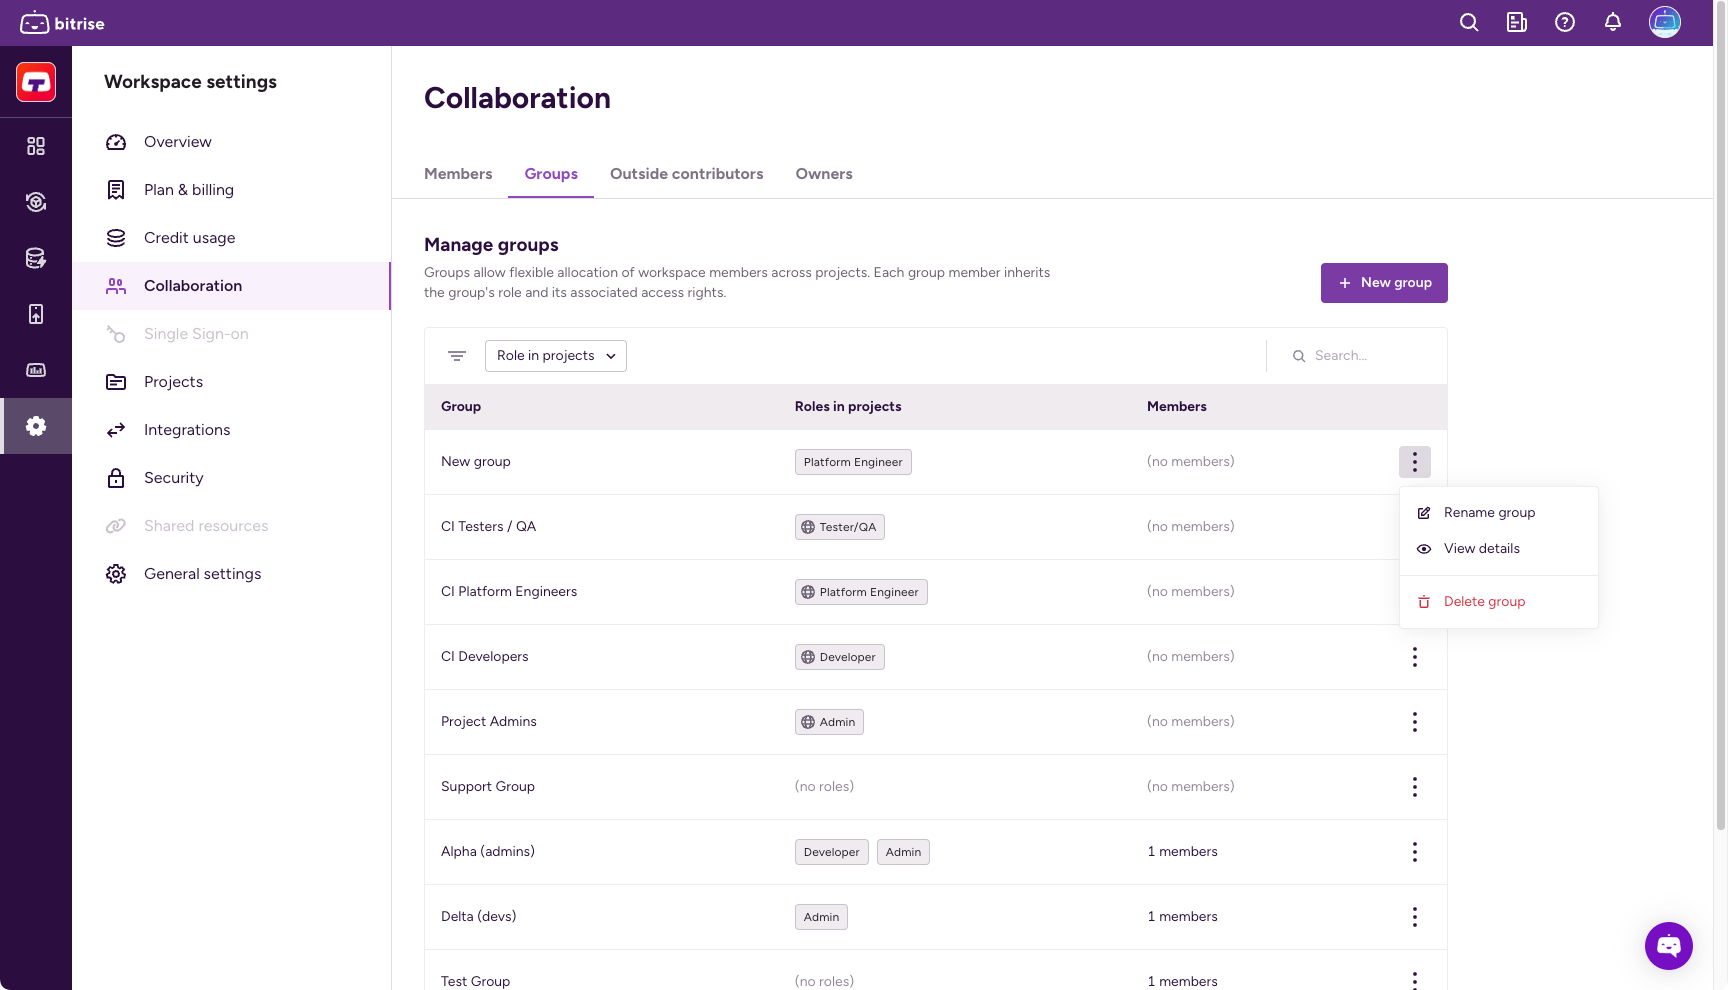Viewport: 1728px width, 990px height.
Task: Choose Delete group in the menu
Action: click(1483, 602)
